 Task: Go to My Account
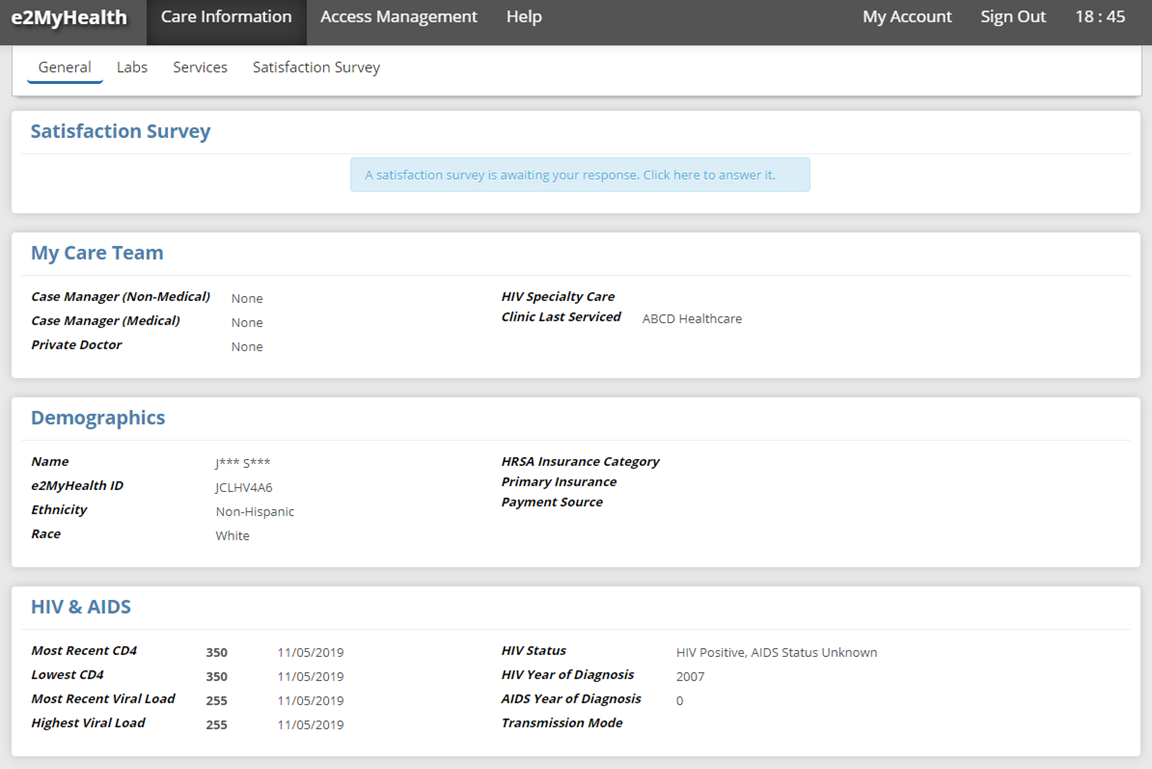pyautogui.click(x=907, y=17)
